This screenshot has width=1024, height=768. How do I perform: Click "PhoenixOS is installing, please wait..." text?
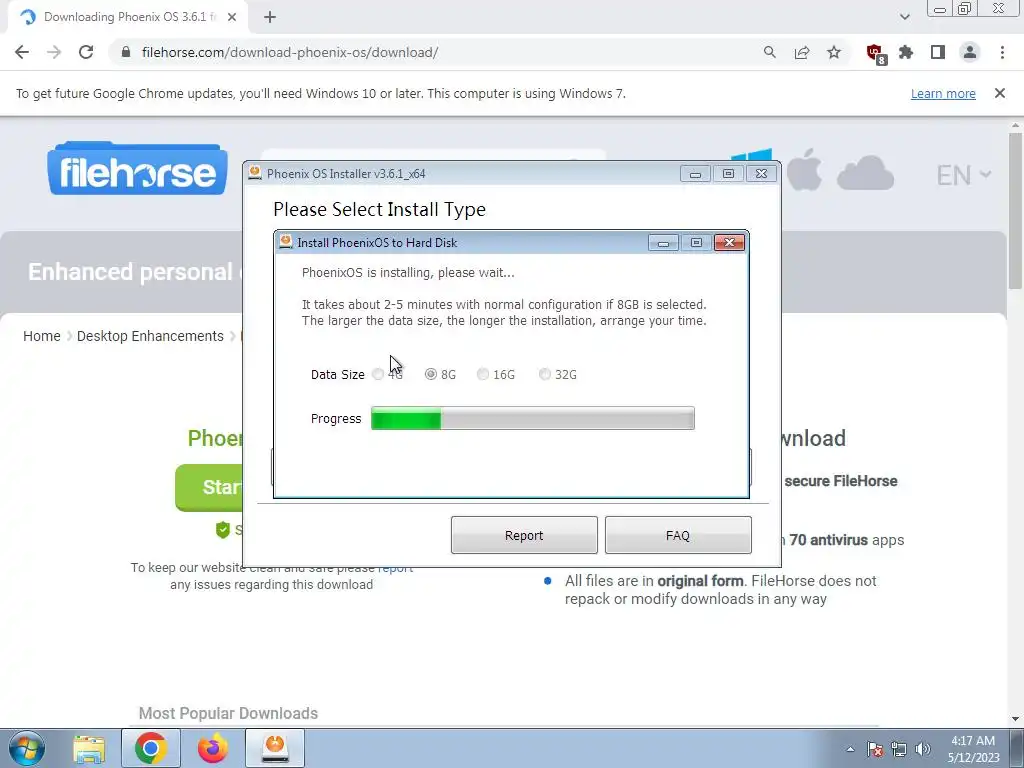coord(408,273)
